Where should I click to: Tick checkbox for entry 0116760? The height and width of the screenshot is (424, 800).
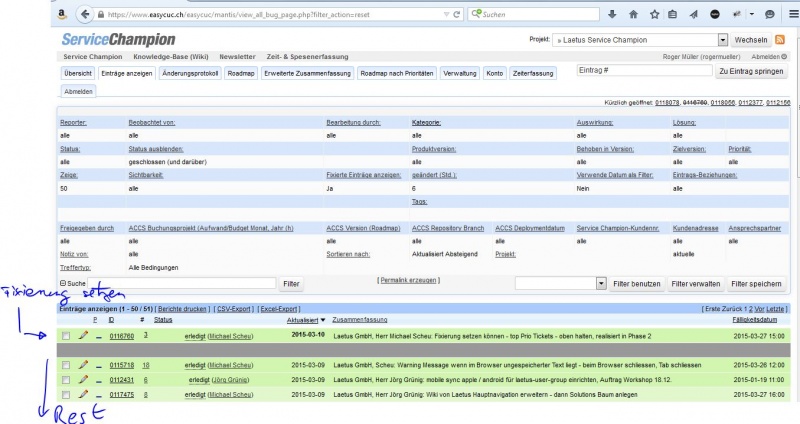[x=66, y=336]
